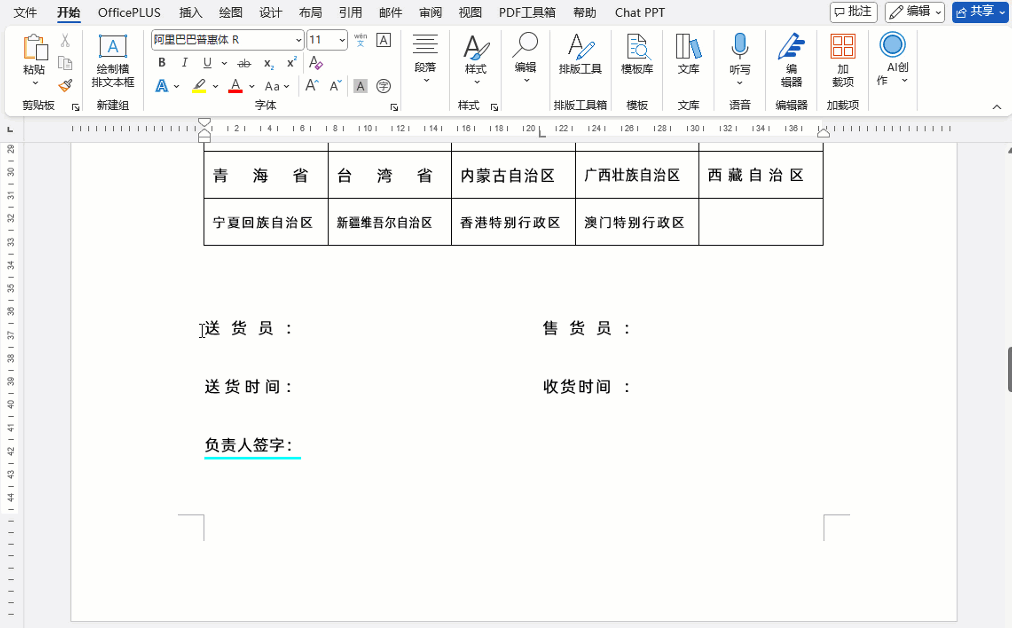The width and height of the screenshot is (1012, 628).
Task: Click the character shading icon
Action: (x=360, y=86)
